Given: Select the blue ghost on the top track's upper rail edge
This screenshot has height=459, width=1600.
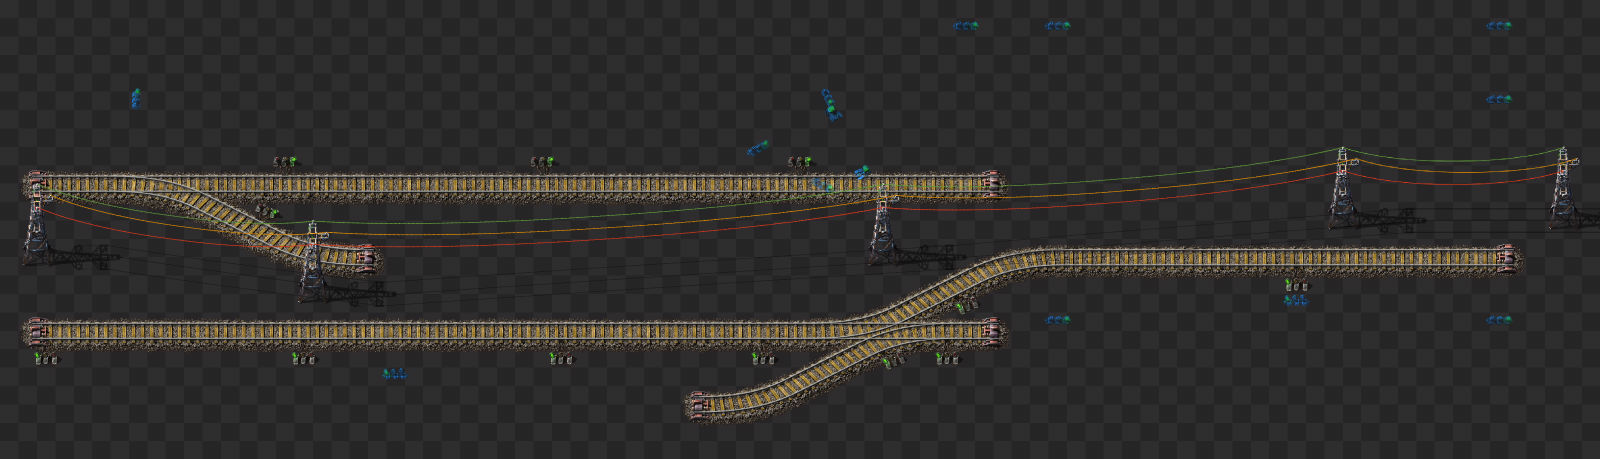Looking at the screenshot, I should click(x=861, y=173).
